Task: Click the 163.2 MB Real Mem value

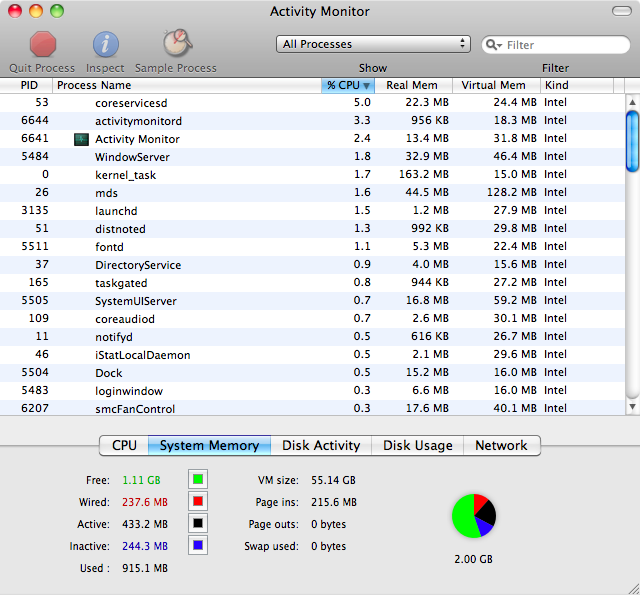Action: (424, 174)
